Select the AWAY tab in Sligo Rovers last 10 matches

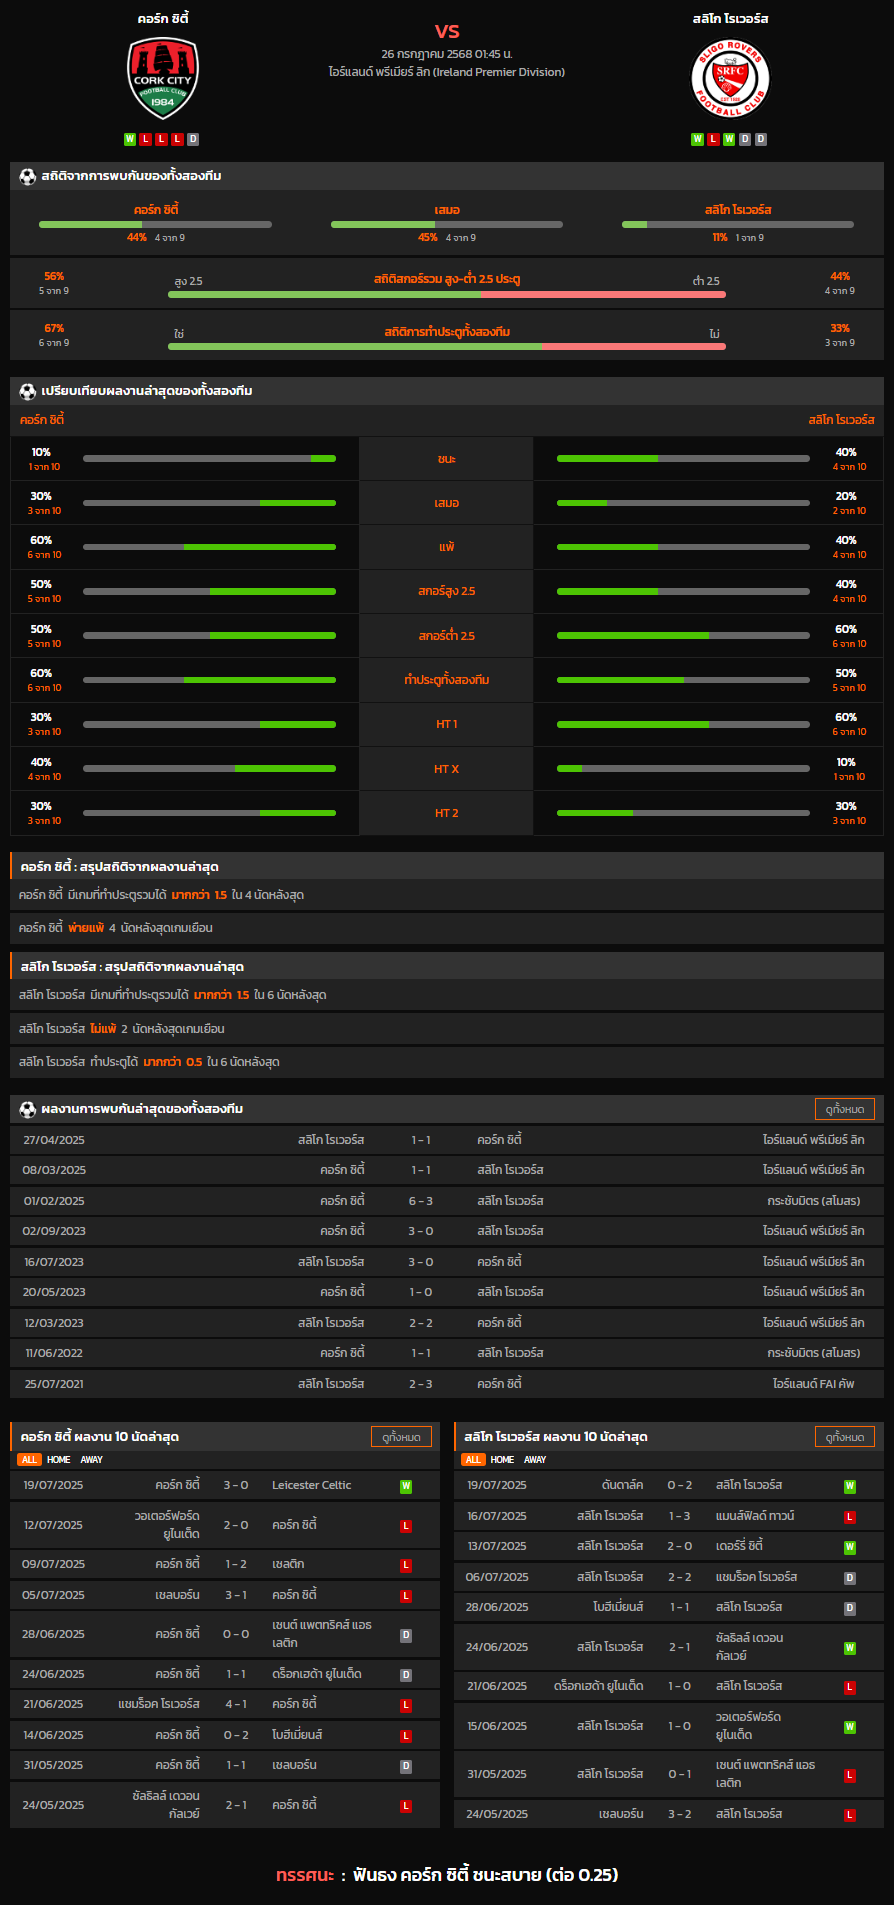click(x=536, y=1460)
